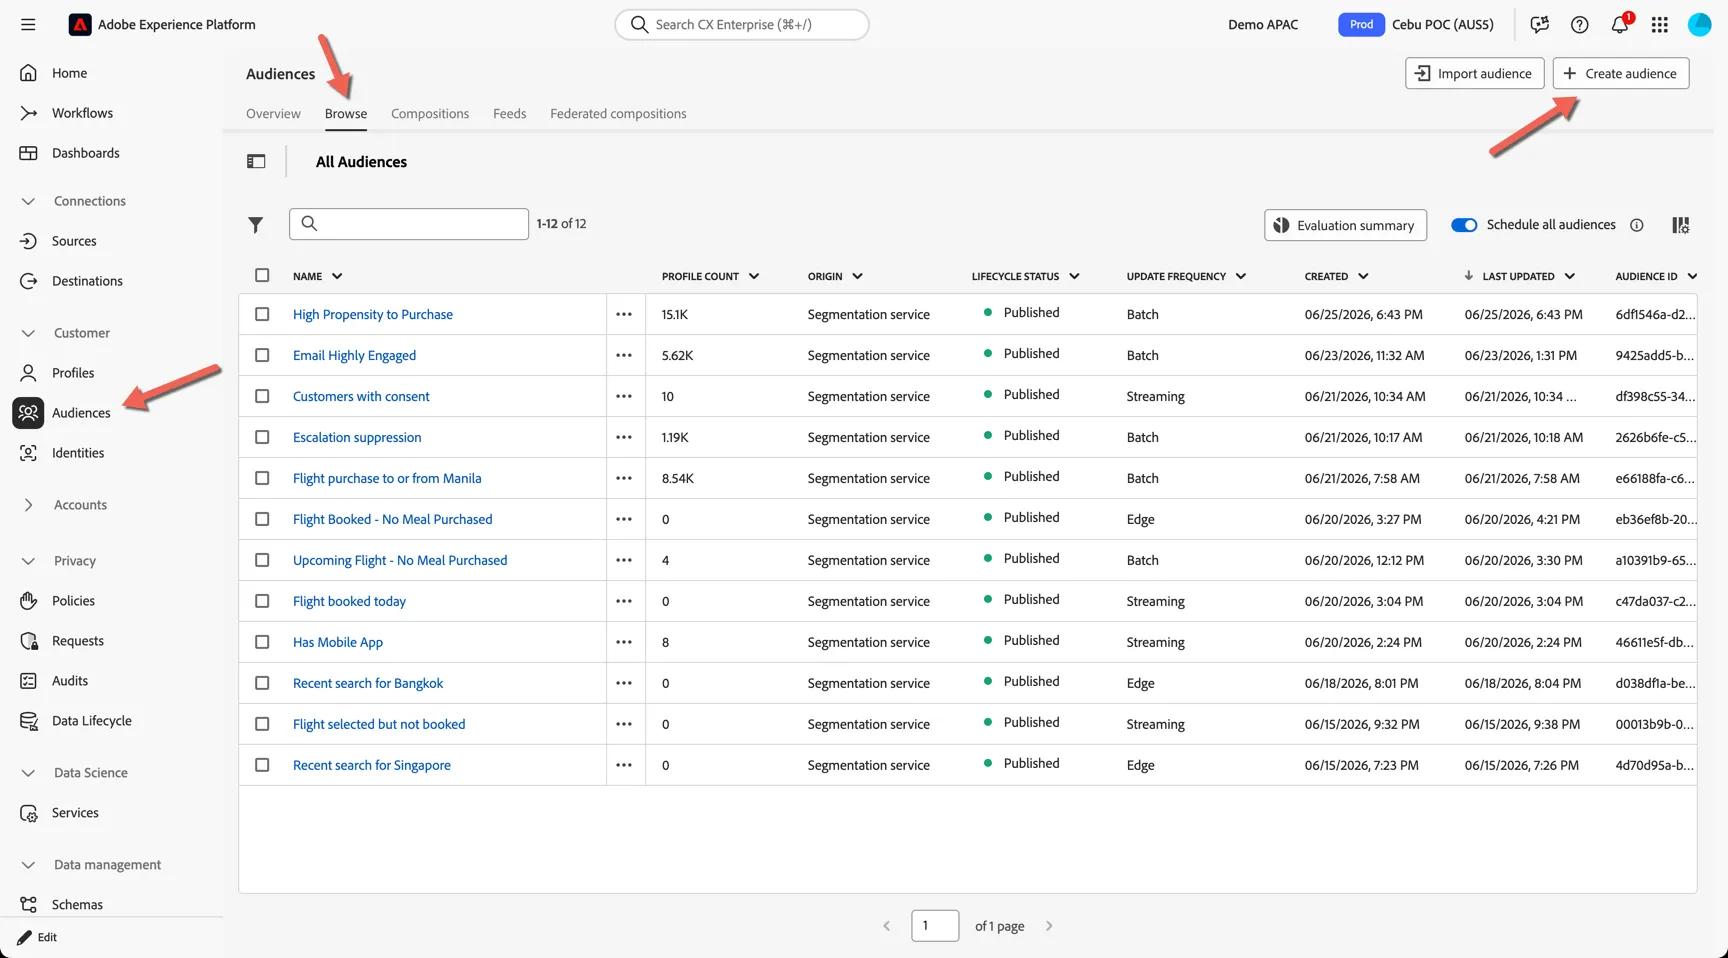Open Destinations in sidebar
Image resolution: width=1728 pixels, height=958 pixels.
(87, 281)
